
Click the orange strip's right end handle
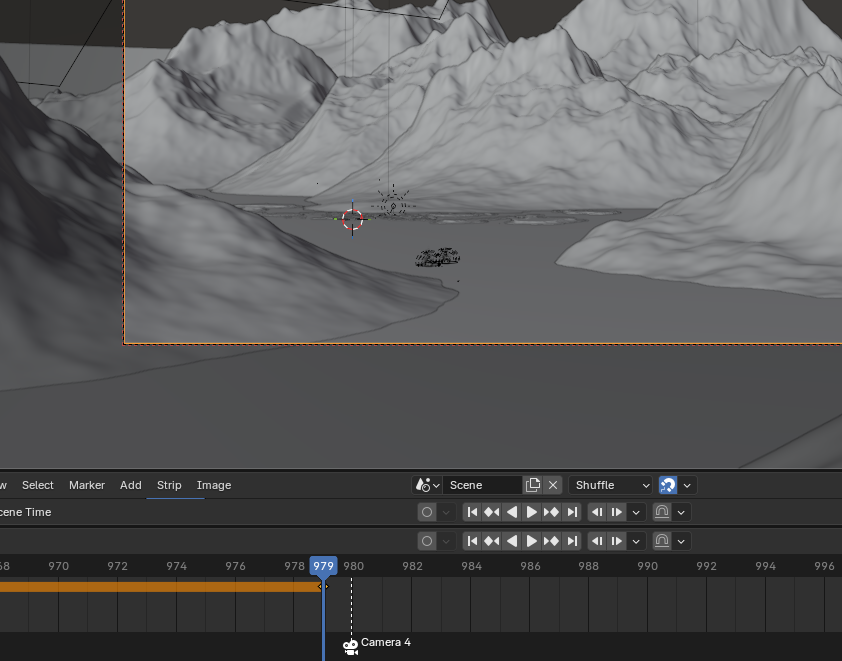(x=322, y=586)
